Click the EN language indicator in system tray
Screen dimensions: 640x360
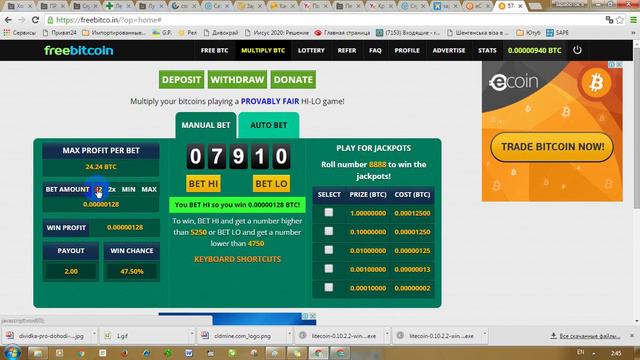(x=580, y=352)
